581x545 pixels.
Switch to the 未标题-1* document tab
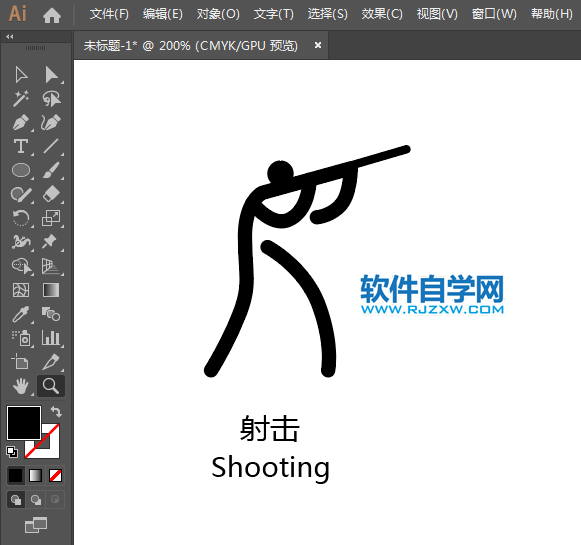[191, 46]
